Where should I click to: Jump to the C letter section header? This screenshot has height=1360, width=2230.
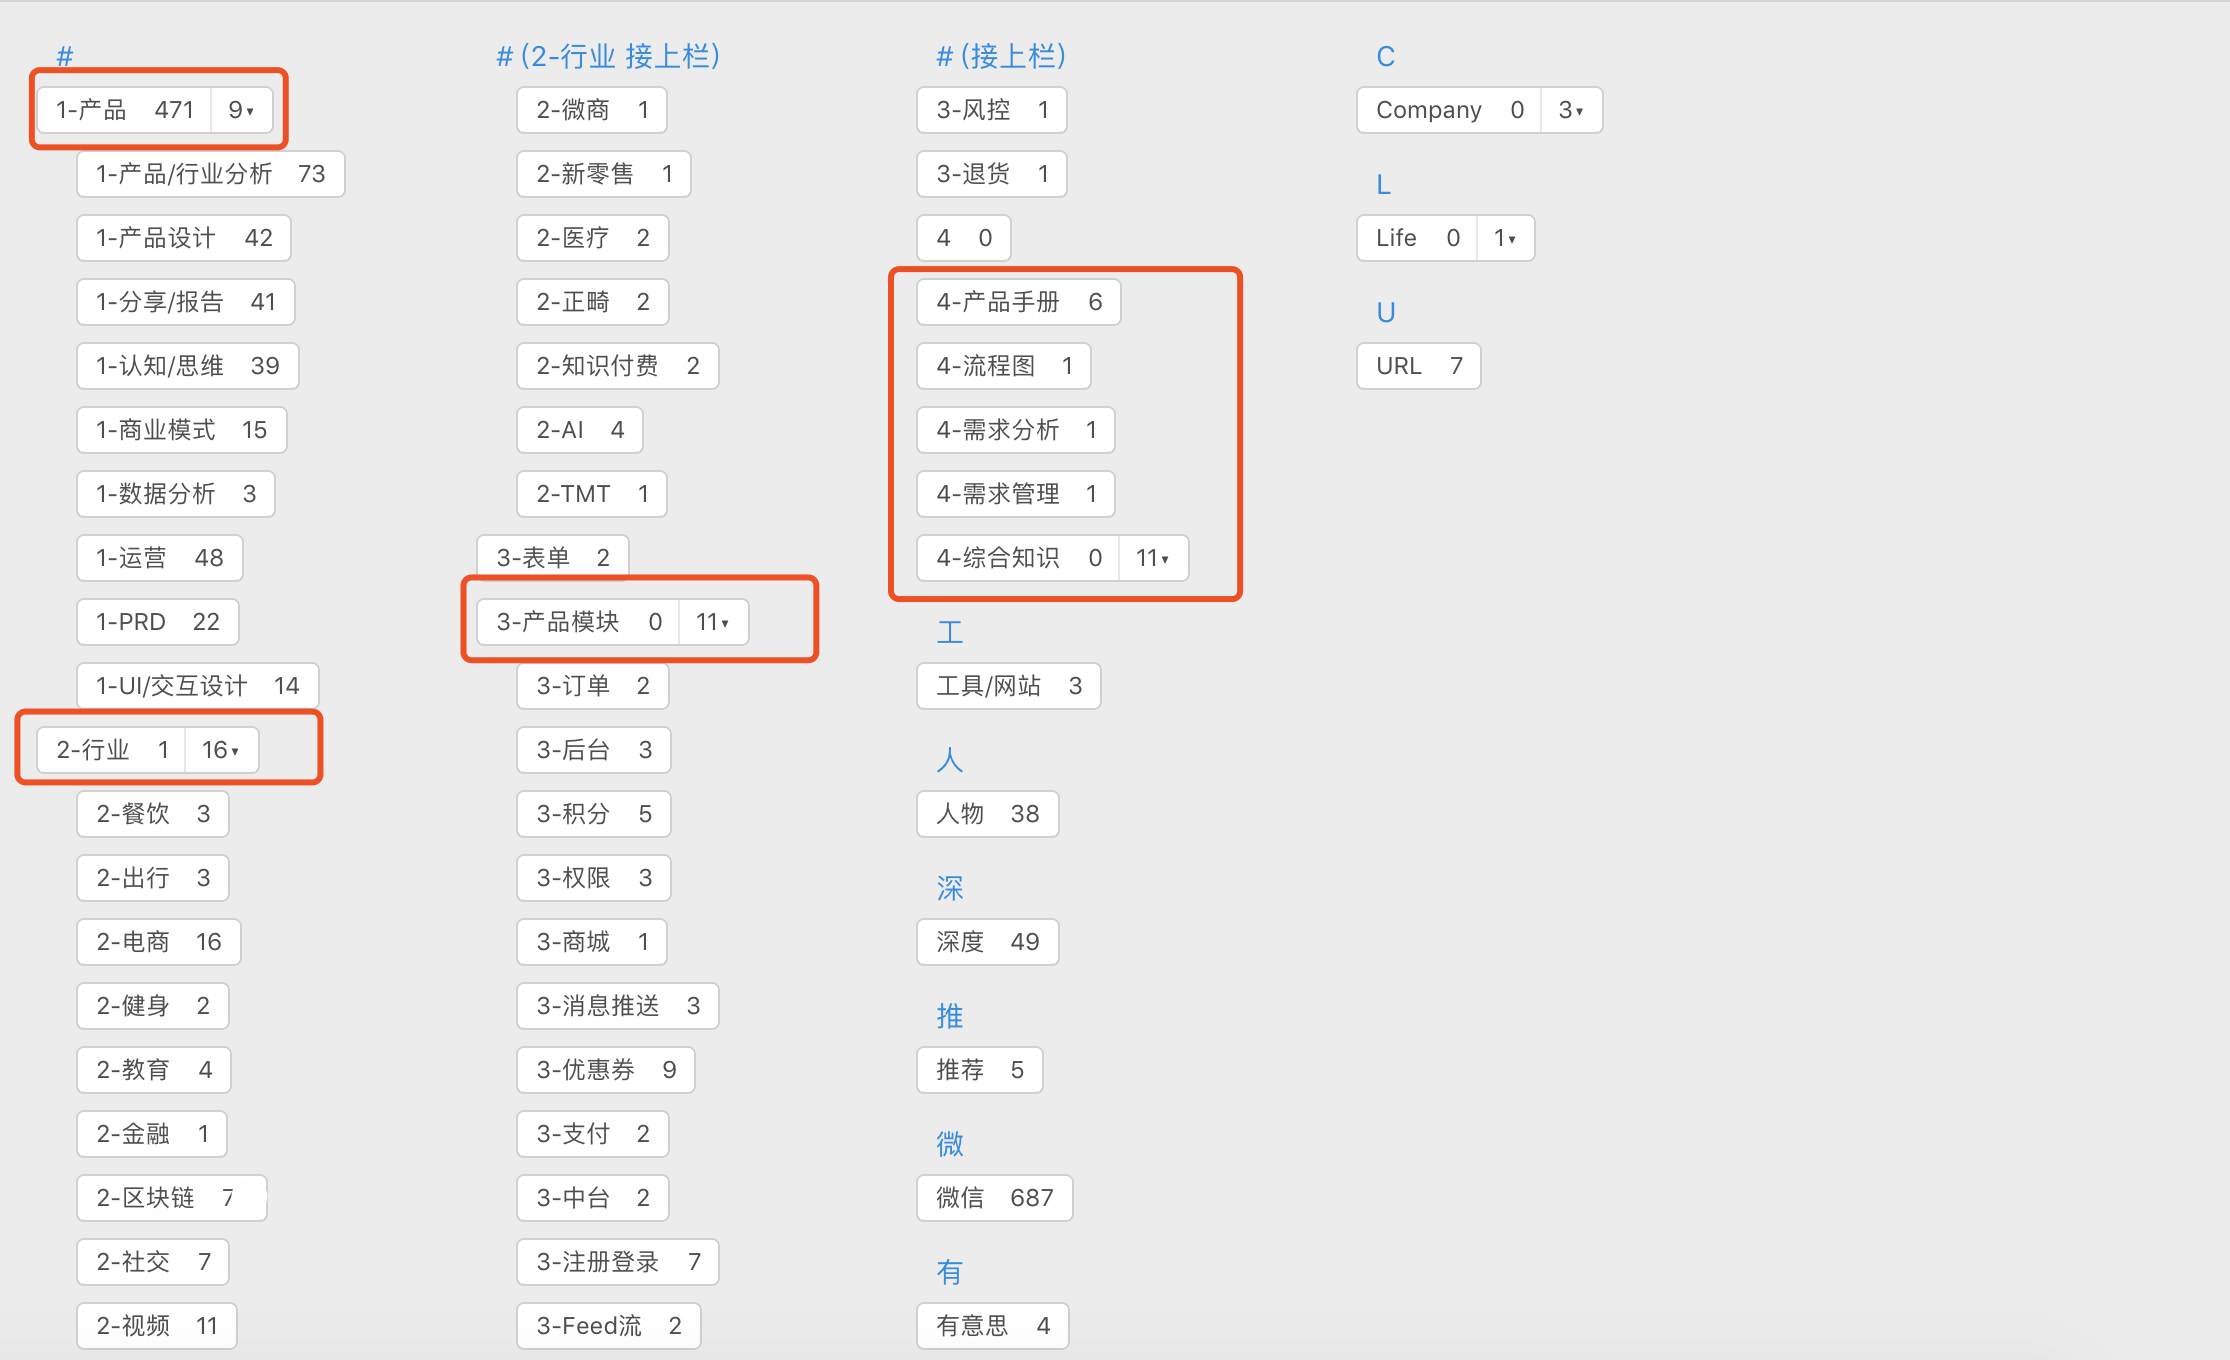(1385, 57)
